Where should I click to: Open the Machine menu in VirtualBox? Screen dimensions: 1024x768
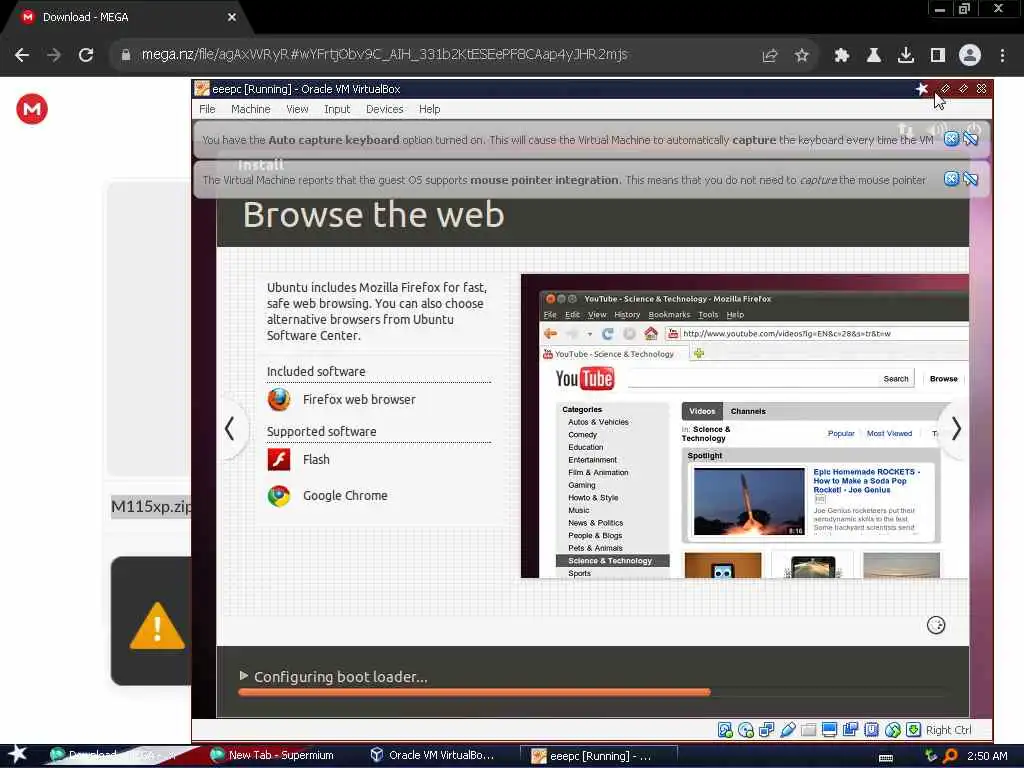[x=250, y=109]
